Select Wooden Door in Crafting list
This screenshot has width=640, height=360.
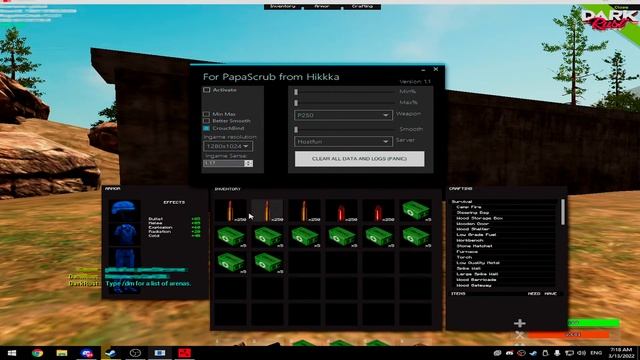(x=472, y=224)
